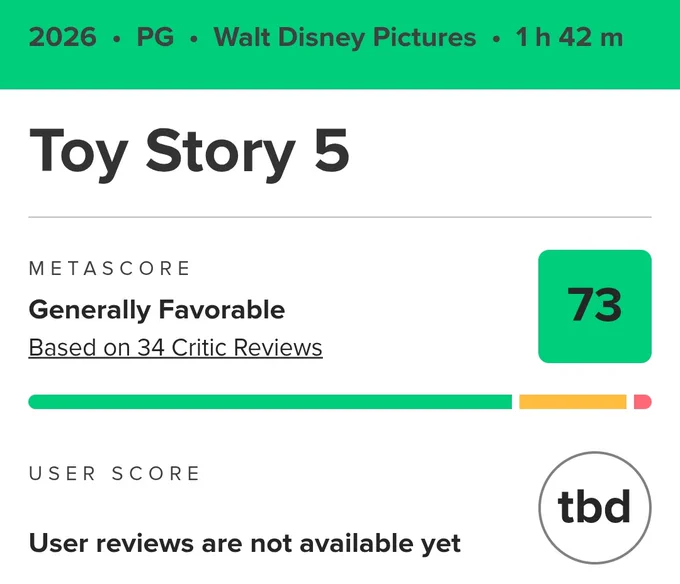Image resolution: width=680 pixels, height=584 pixels.
Task: Click the Generally Favorable text
Action: pos(157,310)
